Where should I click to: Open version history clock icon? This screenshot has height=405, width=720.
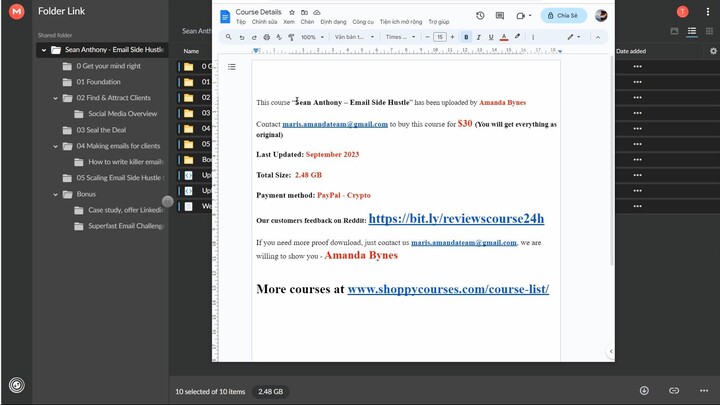point(480,16)
